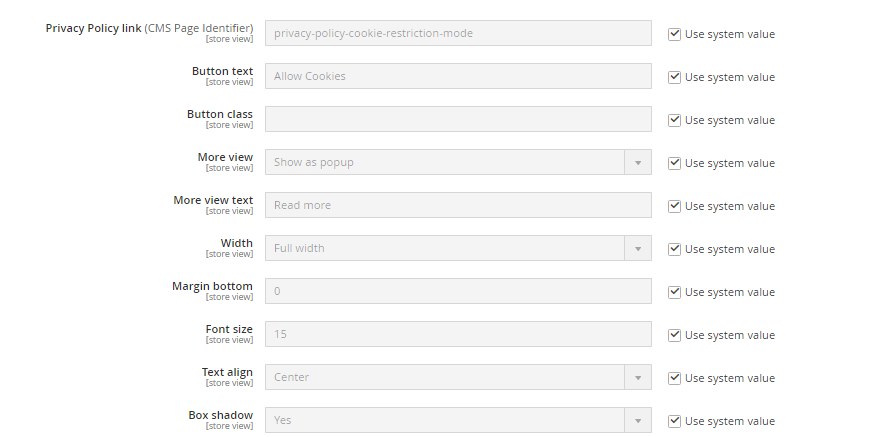Toggle Use system value checkbox for Width
This screenshot has width=892, height=437.
[675, 249]
